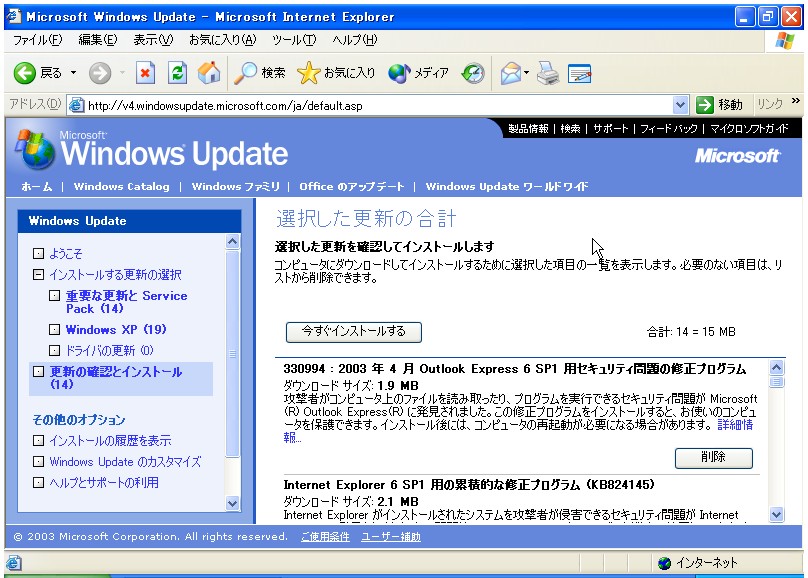Screen dimensions: 808x578
Task: Select the Windows XP (19) tree item
Action: 116,330
